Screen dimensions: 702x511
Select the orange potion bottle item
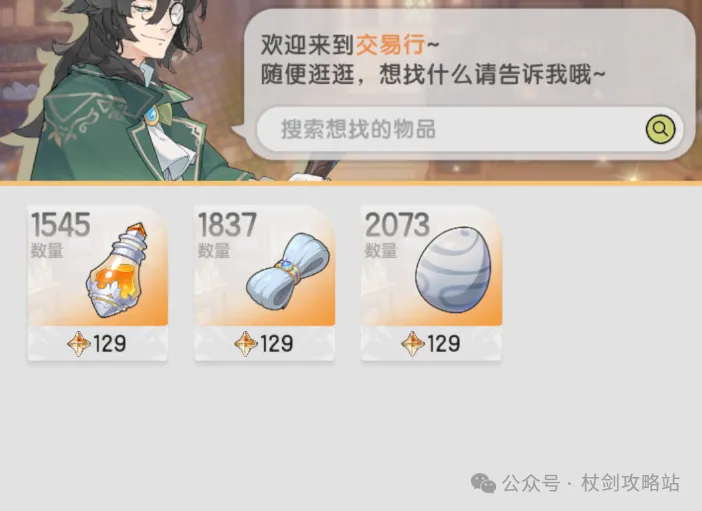point(119,270)
